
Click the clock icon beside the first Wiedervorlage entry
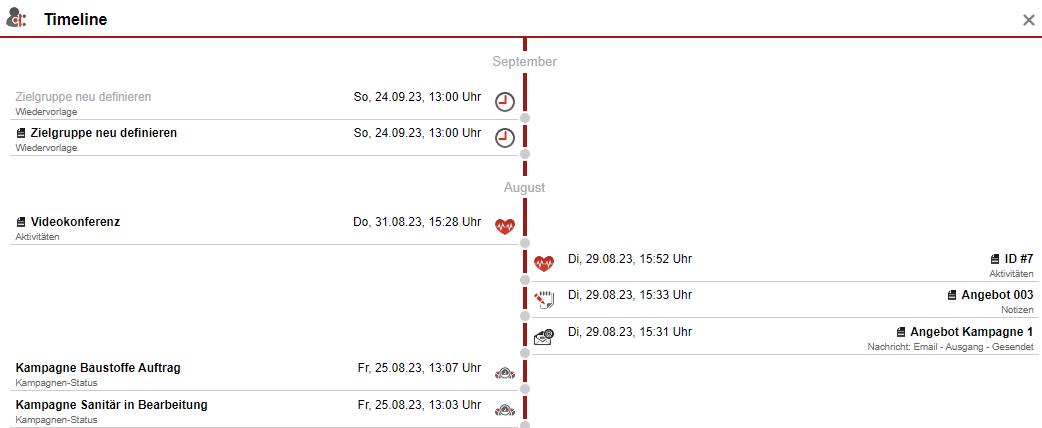pos(505,102)
